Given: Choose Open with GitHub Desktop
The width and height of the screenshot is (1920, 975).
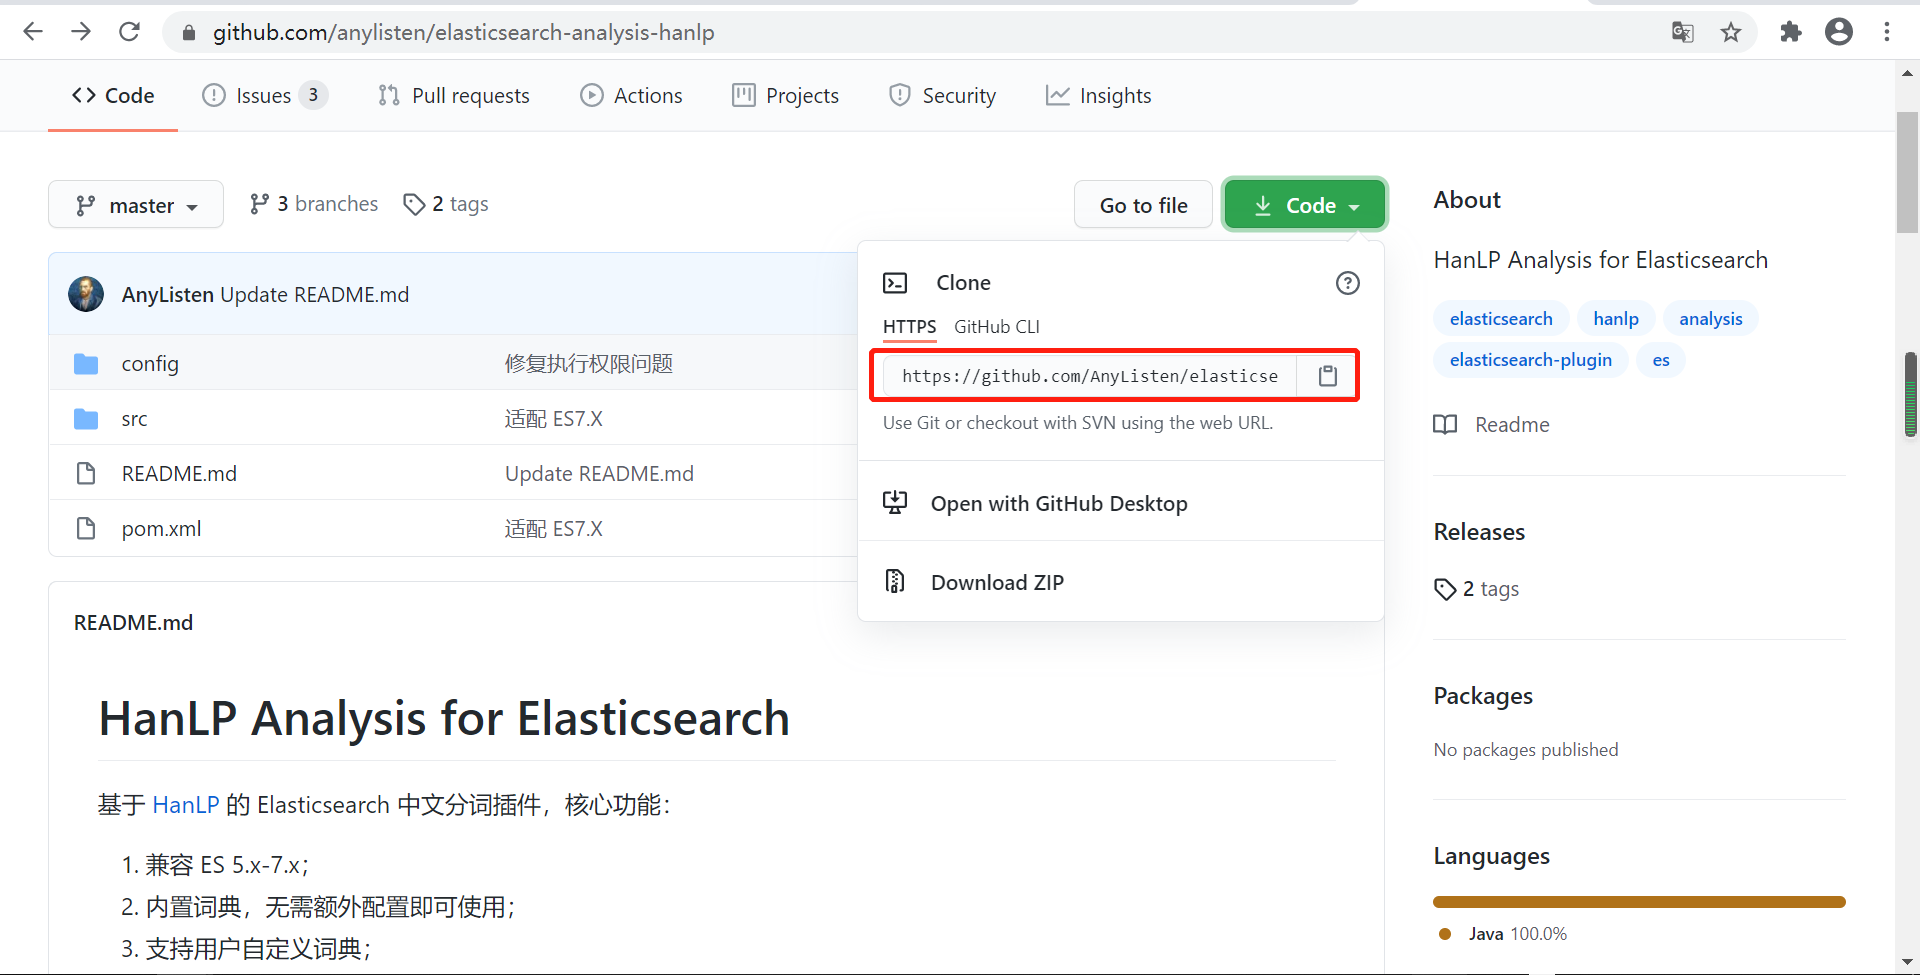Looking at the screenshot, I should (1121, 503).
